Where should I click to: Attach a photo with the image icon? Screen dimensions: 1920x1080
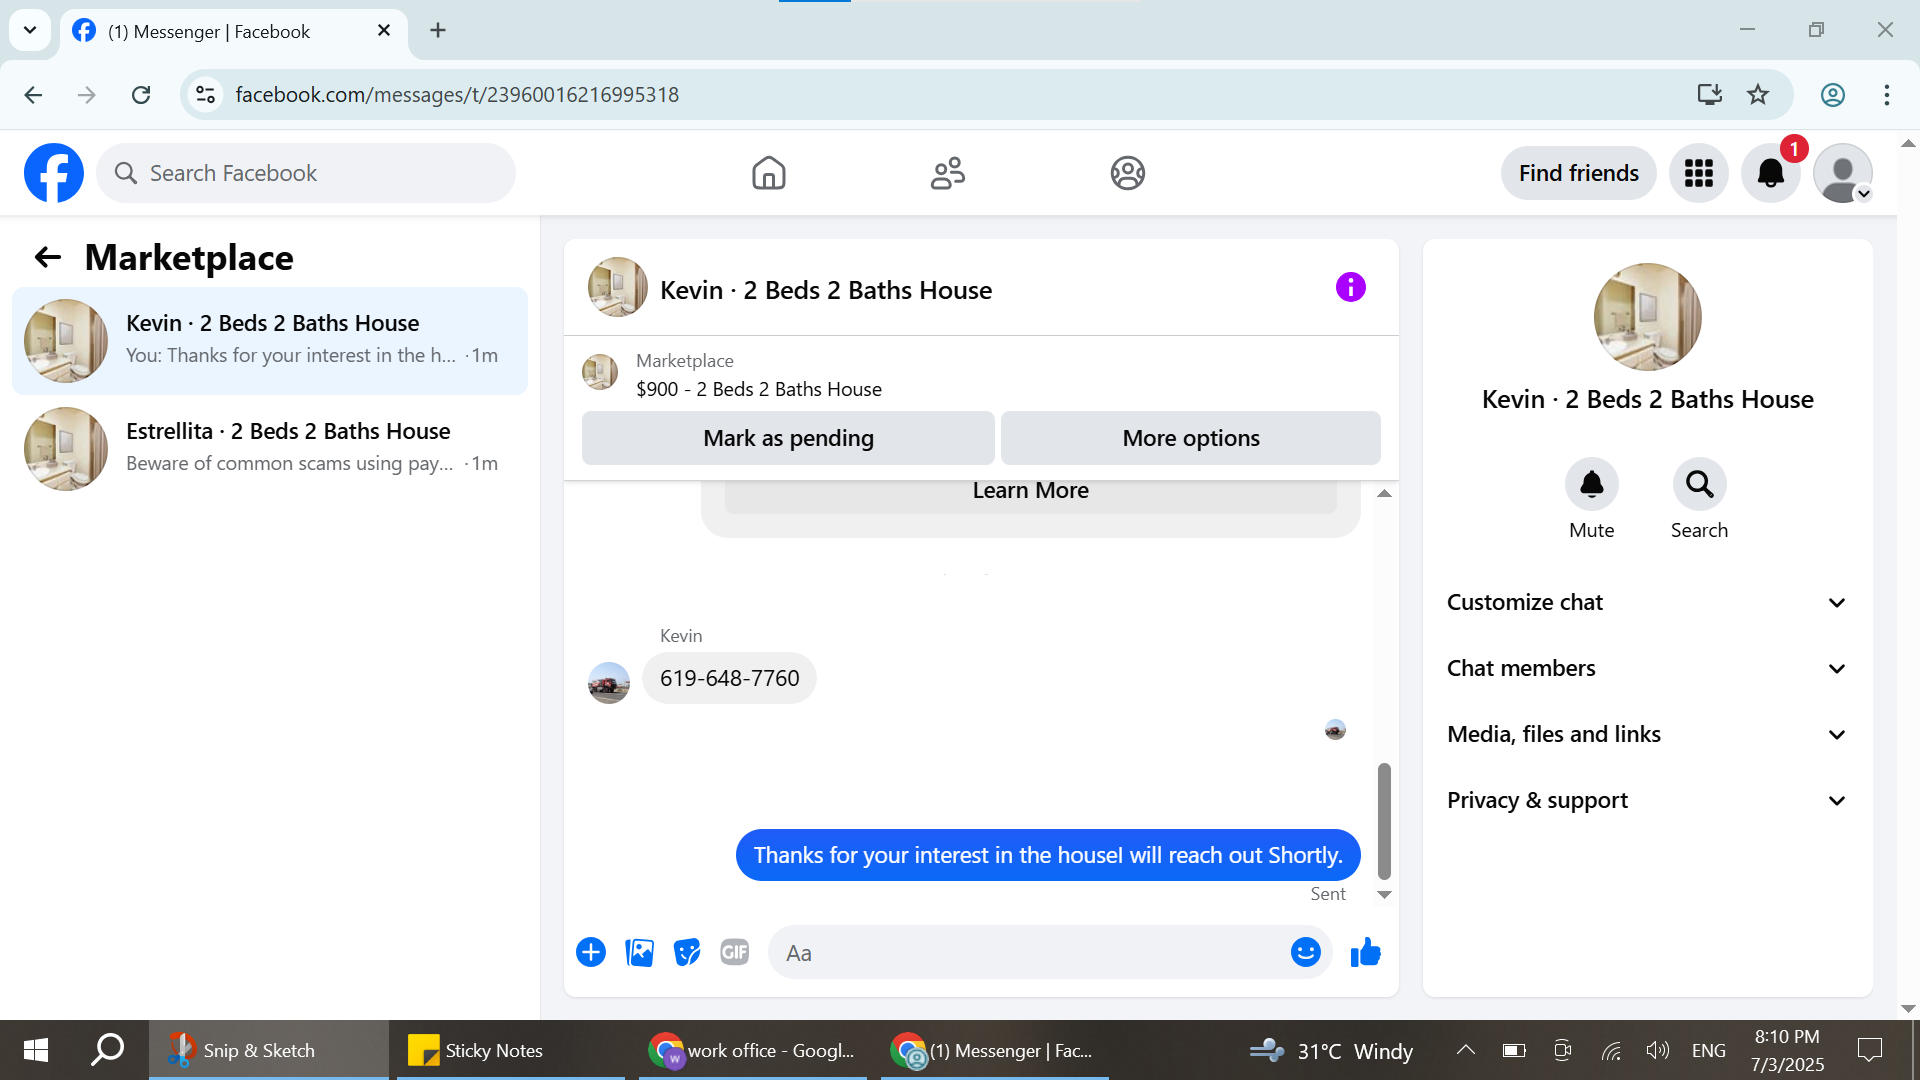(x=639, y=953)
